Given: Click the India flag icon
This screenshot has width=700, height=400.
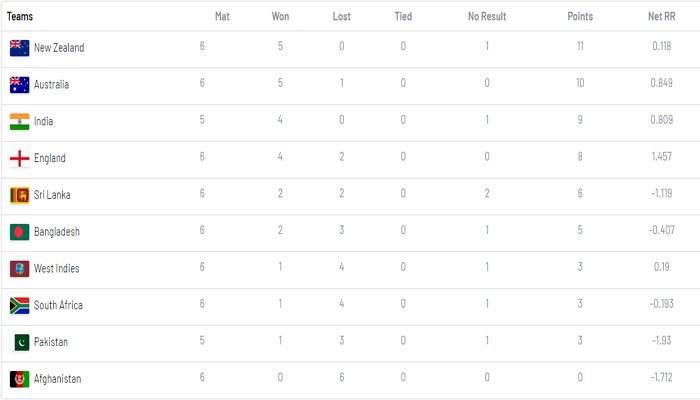Looking at the screenshot, I should click(x=19, y=122).
